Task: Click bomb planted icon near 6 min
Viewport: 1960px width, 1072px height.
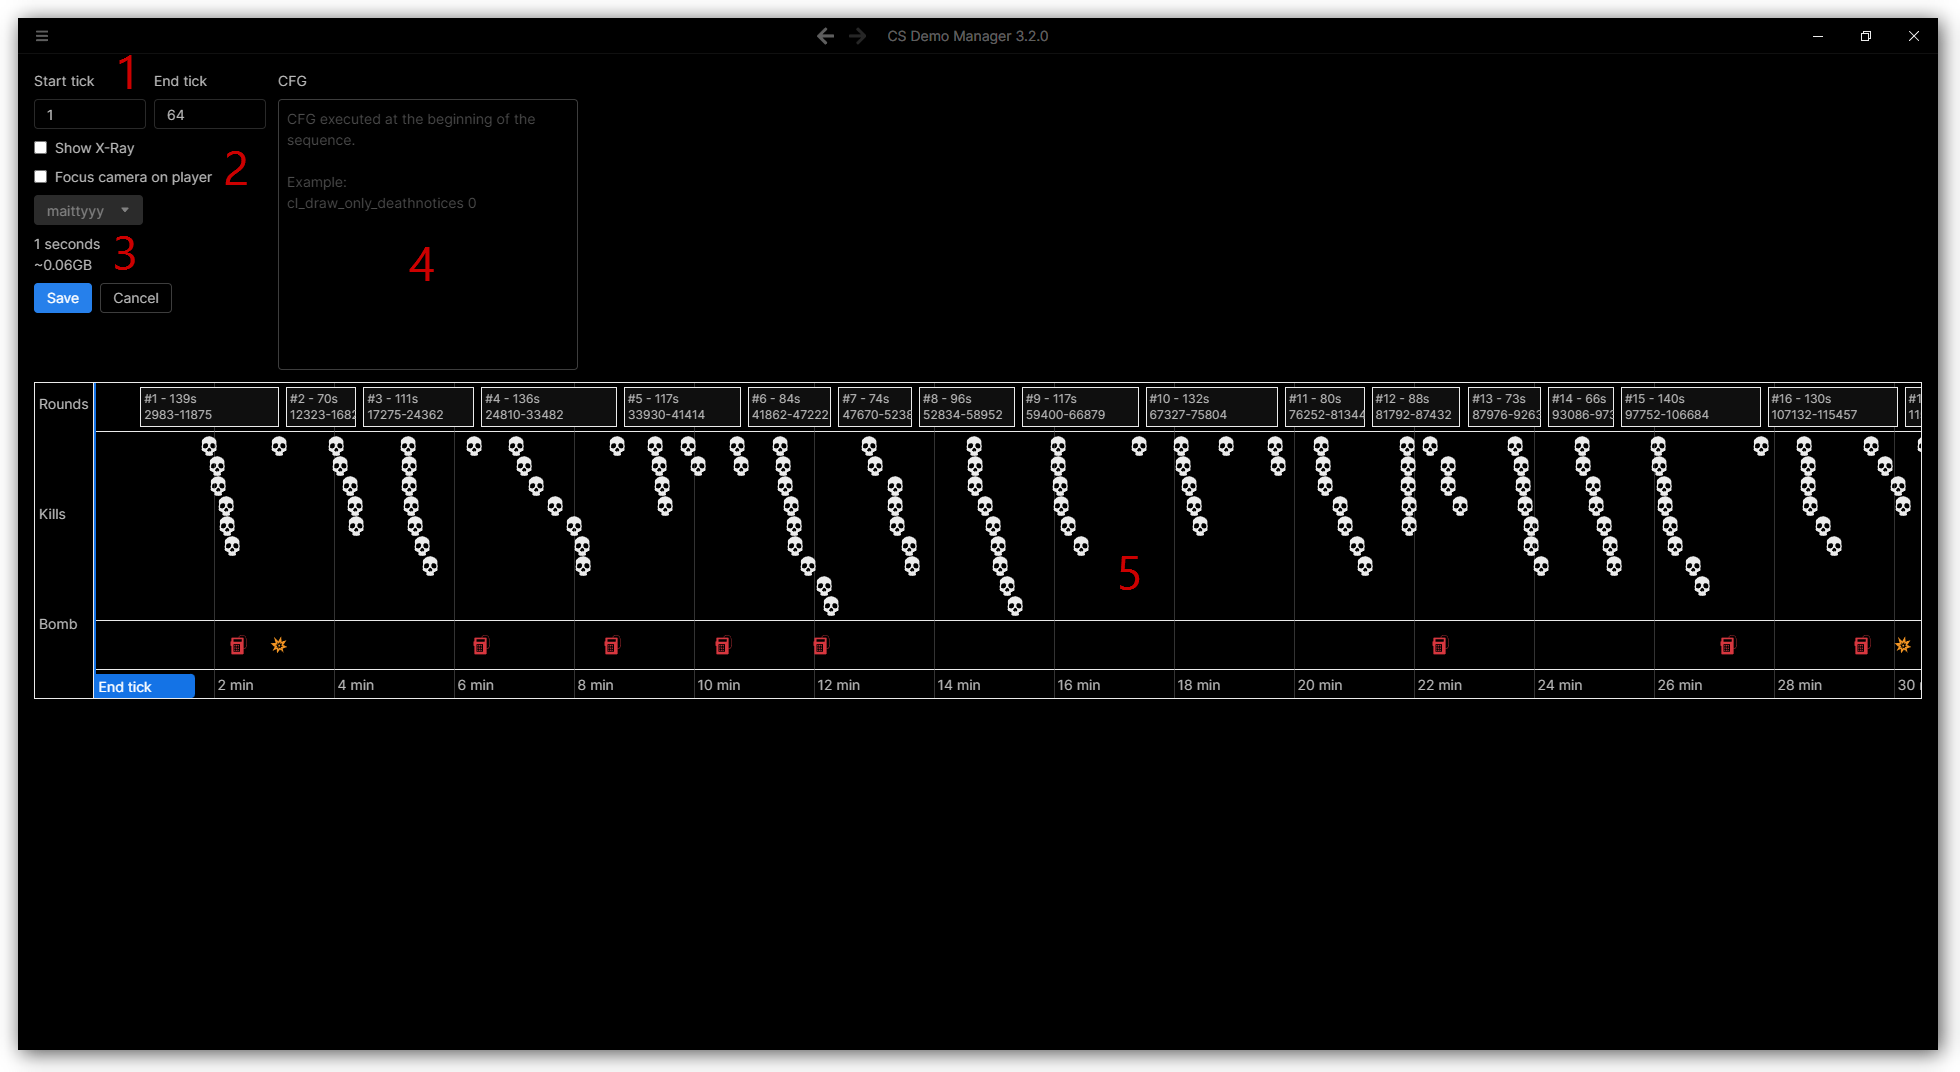Action: (x=480, y=646)
